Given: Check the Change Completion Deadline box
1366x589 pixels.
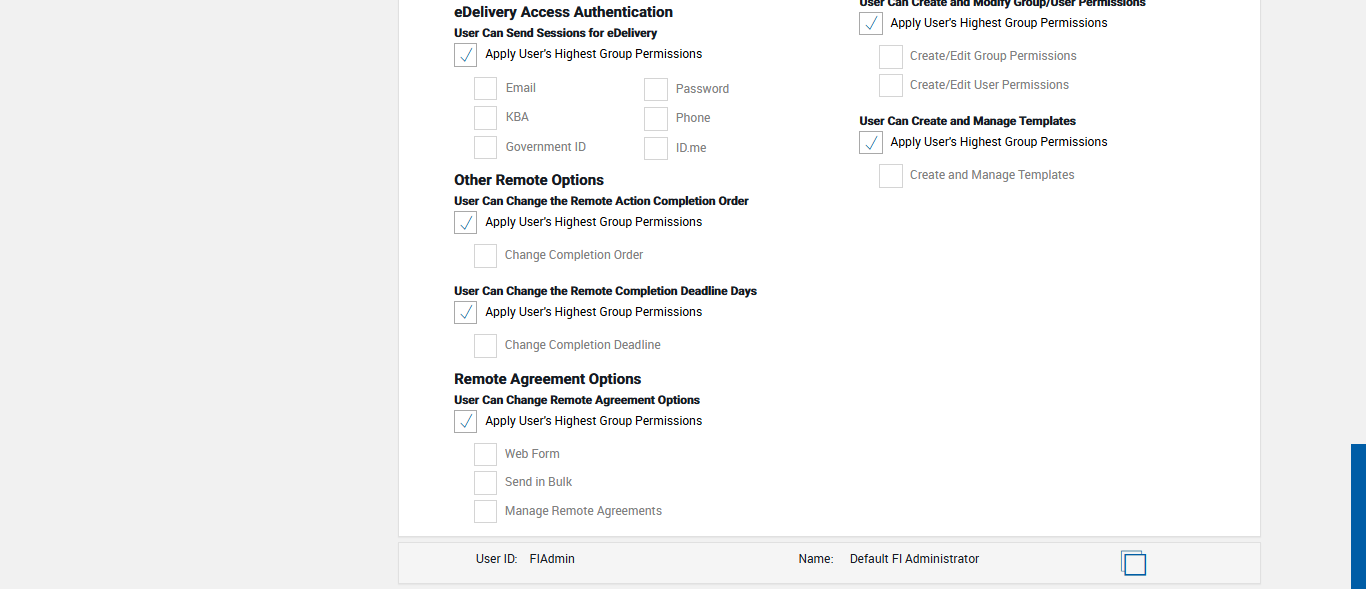Looking at the screenshot, I should [x=486, y=346].
